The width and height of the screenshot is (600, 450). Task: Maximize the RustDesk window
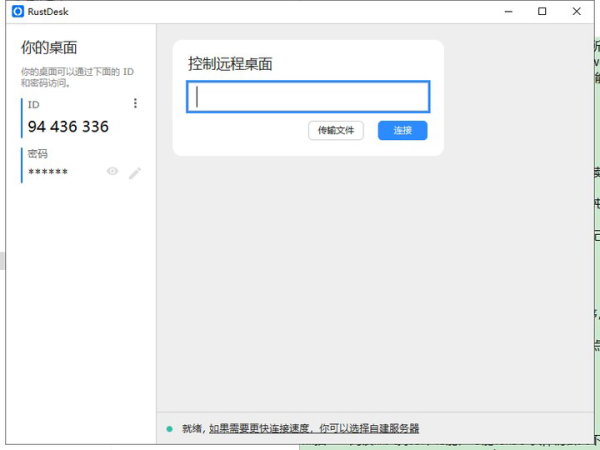click(542, 11)
